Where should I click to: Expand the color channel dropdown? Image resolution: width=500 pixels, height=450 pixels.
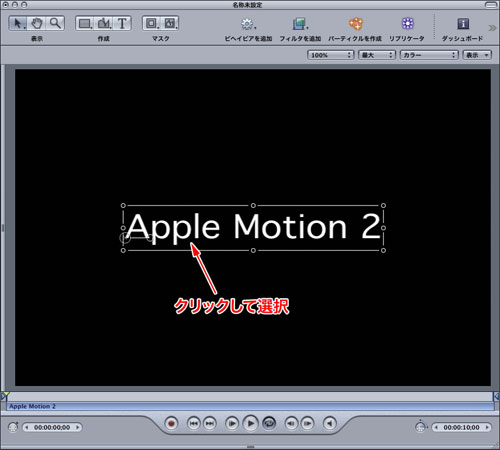pyautogui.click(x=429, y=55)
